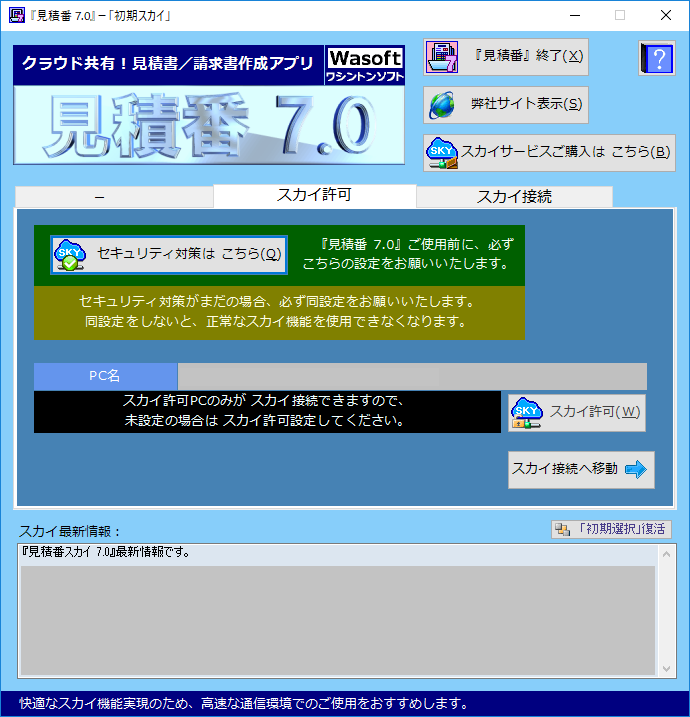690x717 pixels.
Task: Minimize the 見積番 window
Action: click(x=575, y=16)
